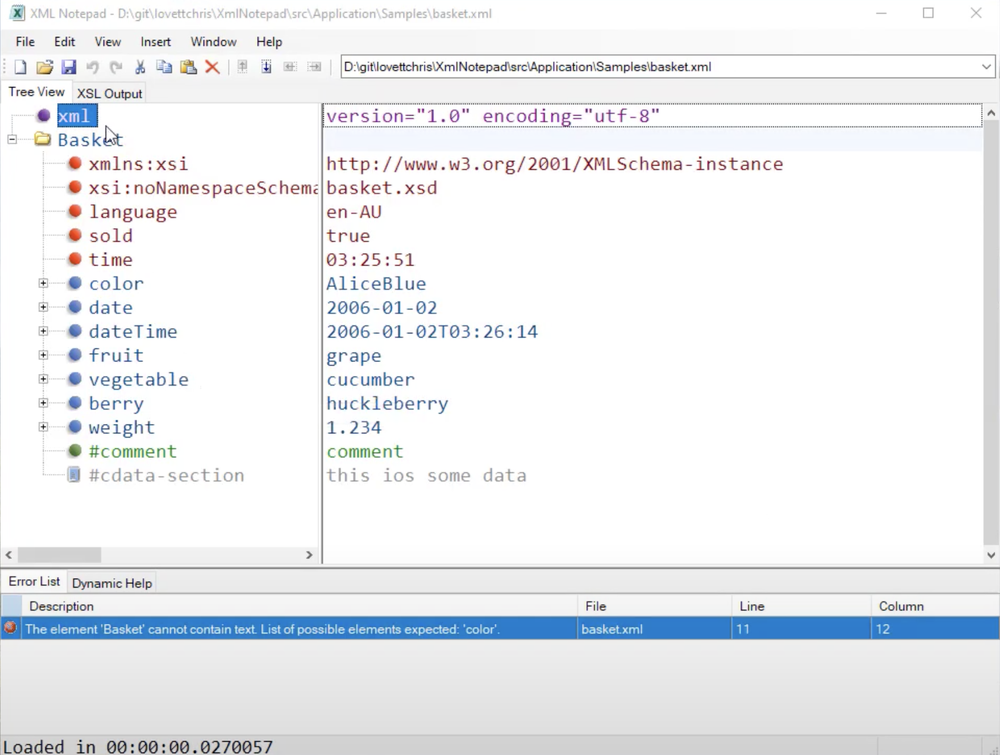Select the error row icon for Basket element
This screenshot has width=1000, height=755.
click(10, 628)
